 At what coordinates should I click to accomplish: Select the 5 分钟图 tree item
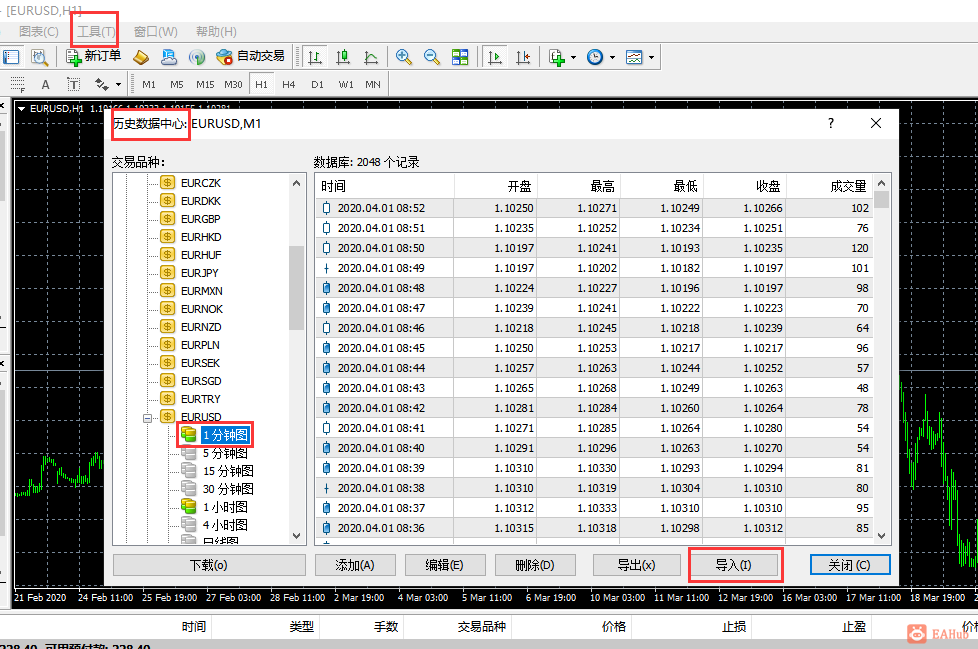[225, 453]
